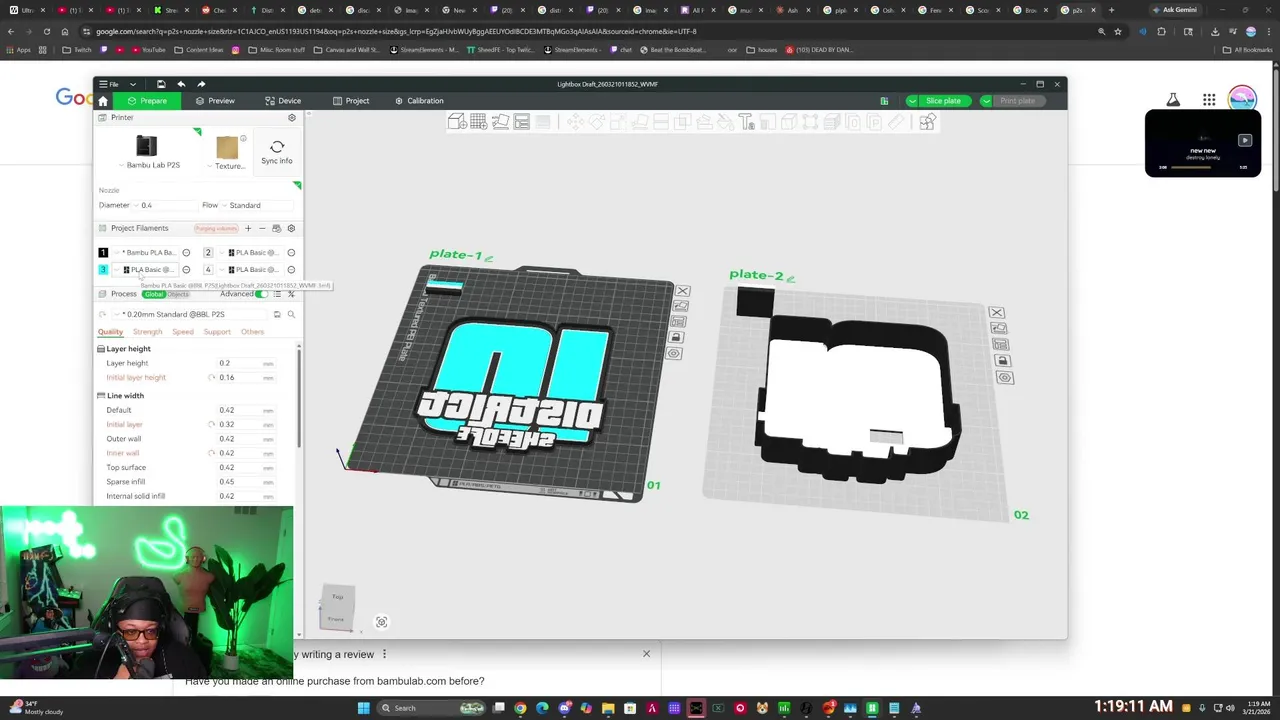
Task: Rename plate-1 using pencil icon
Action: (489, 258)
